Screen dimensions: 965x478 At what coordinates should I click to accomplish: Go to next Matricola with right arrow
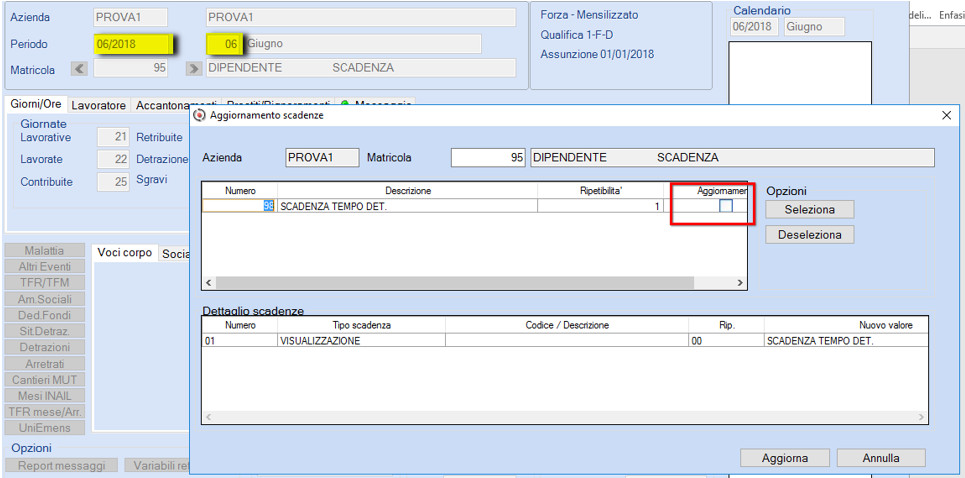[x=194, y=68]
